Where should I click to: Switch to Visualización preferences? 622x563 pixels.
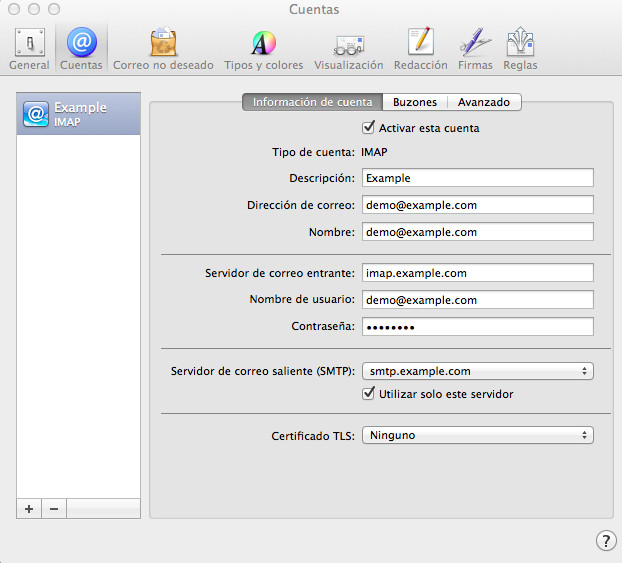click(x=348, y=48)
